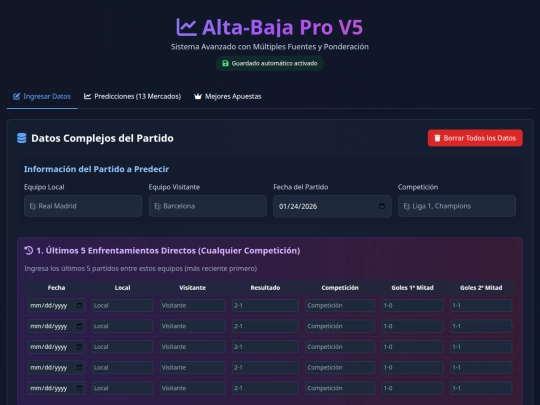Image resolution: width=540 pixels, height=405 pixels.
Task: Click first row Goles 2ª Mitad field
Action: (x=481, y=305)
